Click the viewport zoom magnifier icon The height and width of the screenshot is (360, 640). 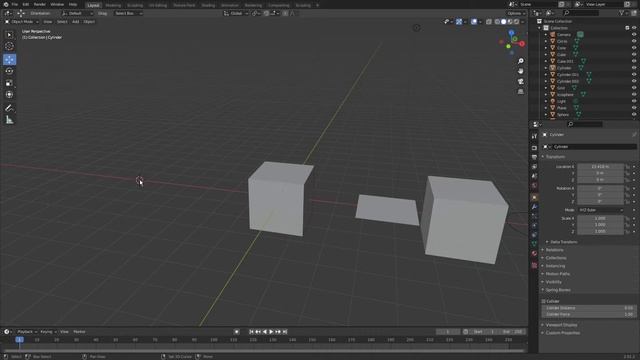[521, 61]
